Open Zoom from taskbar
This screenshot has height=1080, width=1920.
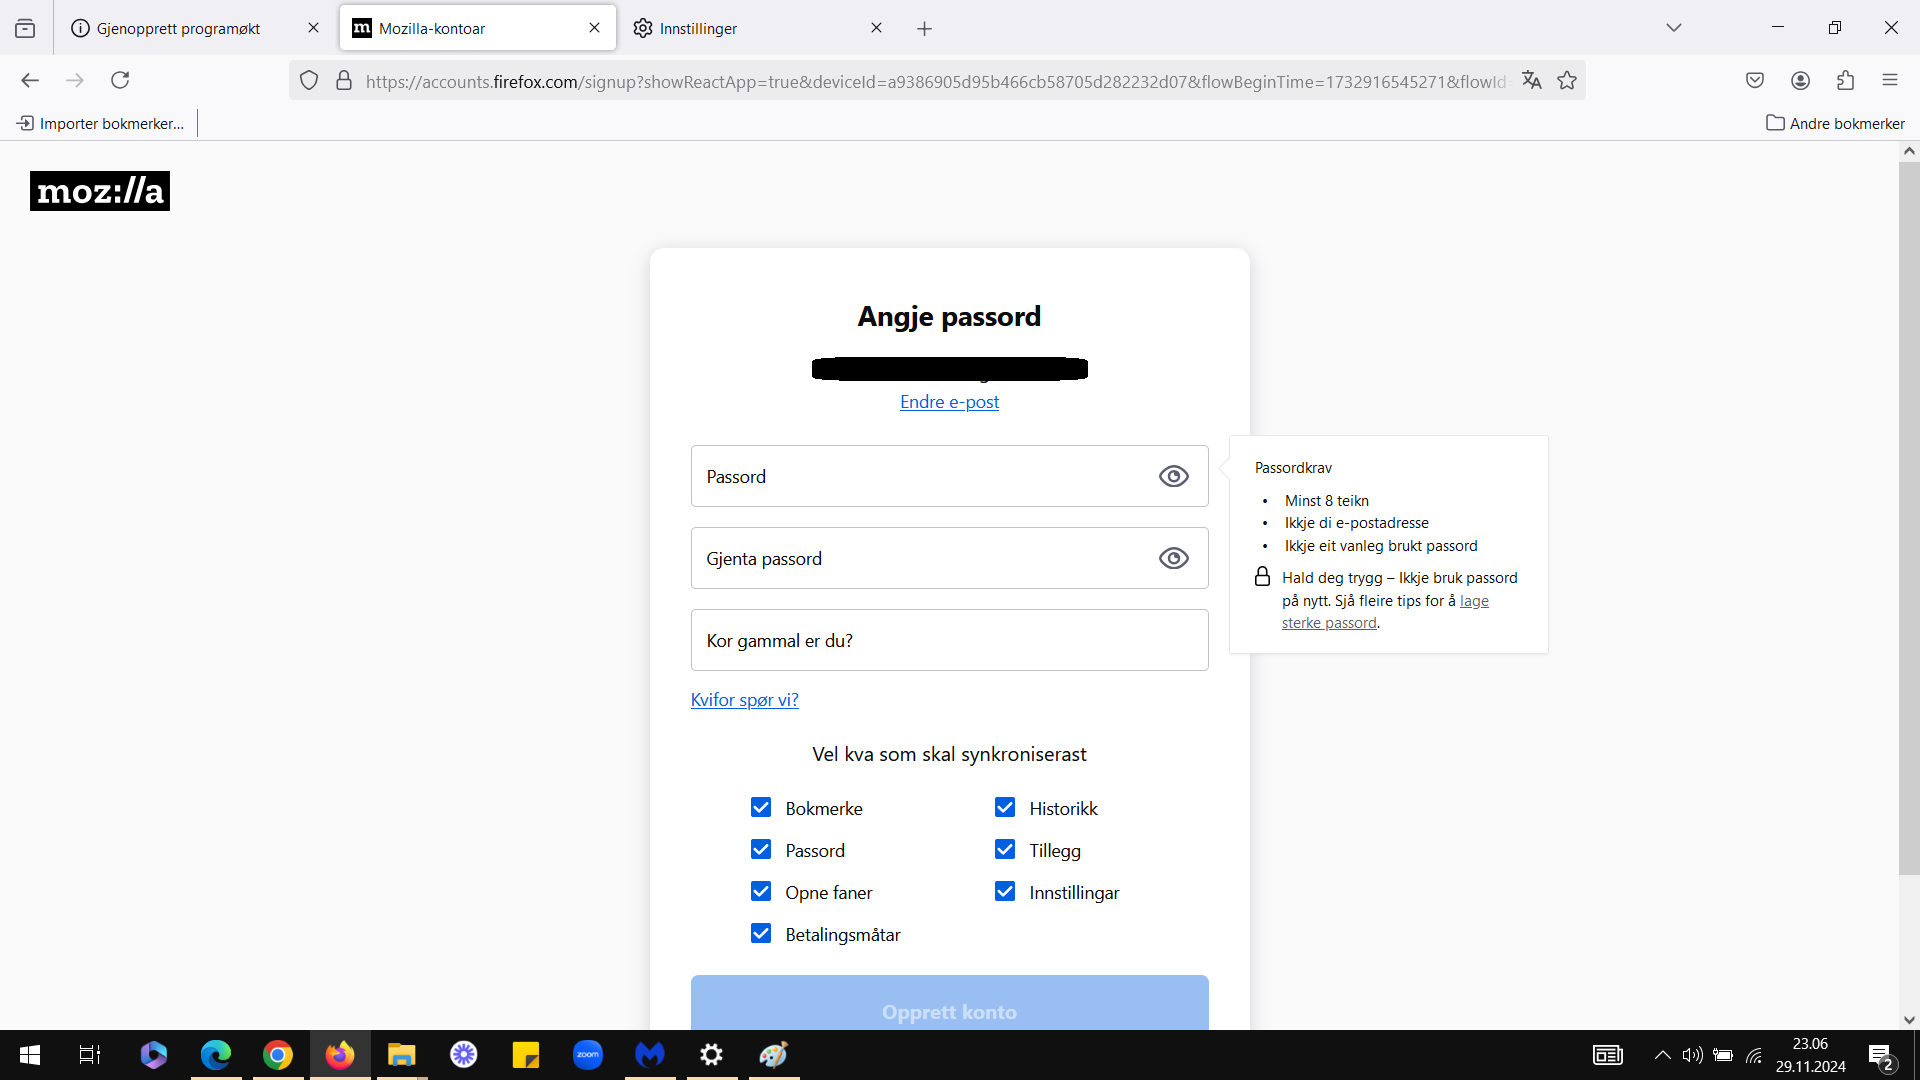coord(588,1055)
